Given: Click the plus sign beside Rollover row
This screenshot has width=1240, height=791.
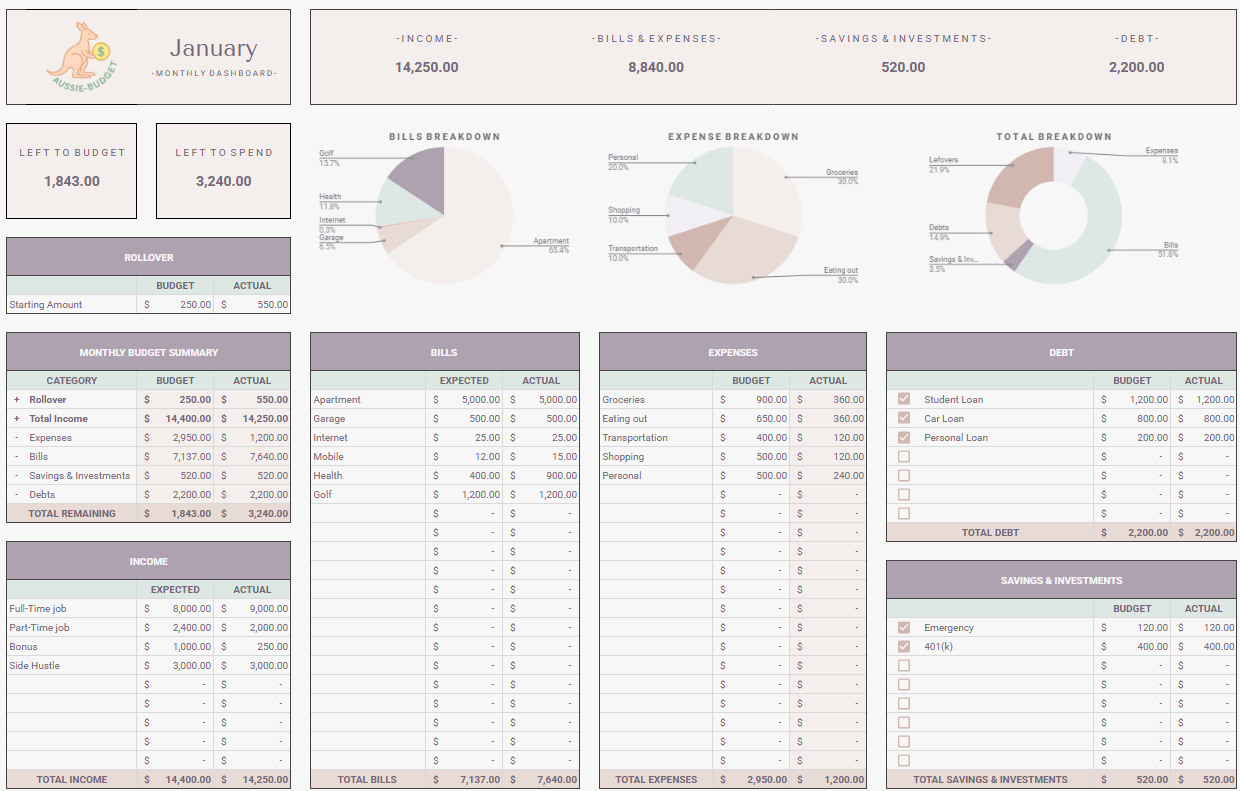Looking at the screenshot, I should (x=17, y=400).
